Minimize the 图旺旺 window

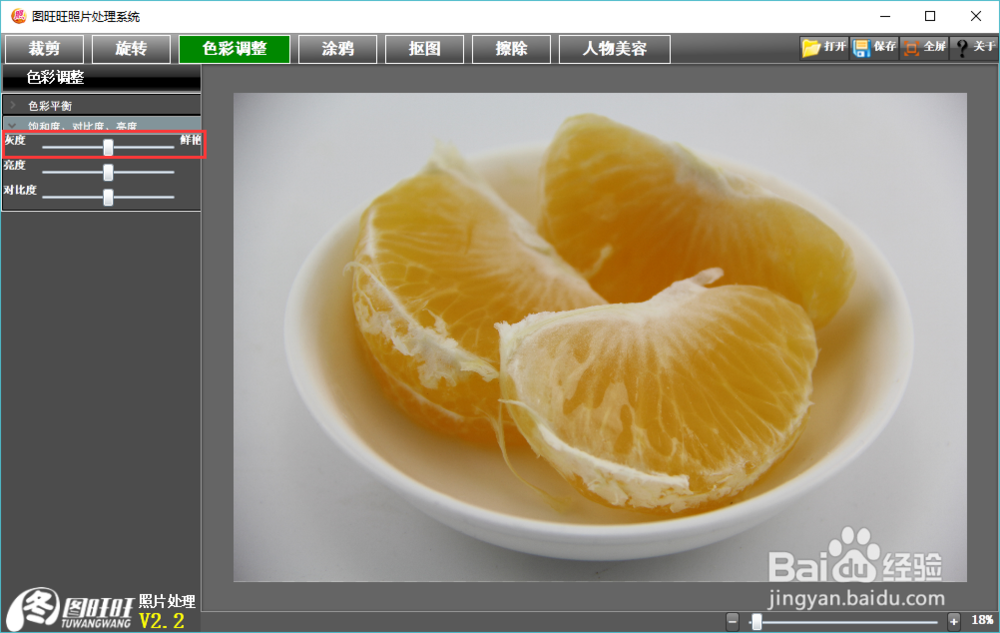[x=885, y=16]
